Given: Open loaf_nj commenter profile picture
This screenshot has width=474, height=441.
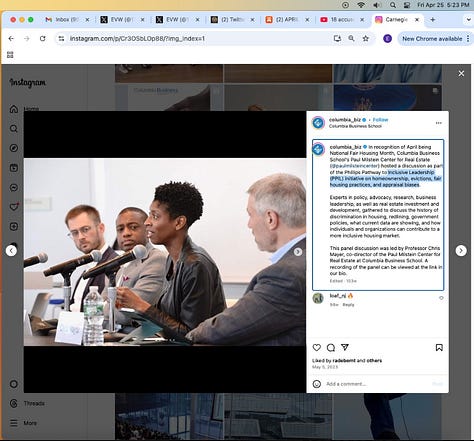Looking at the screenshot, I should (x=318, y=298).
